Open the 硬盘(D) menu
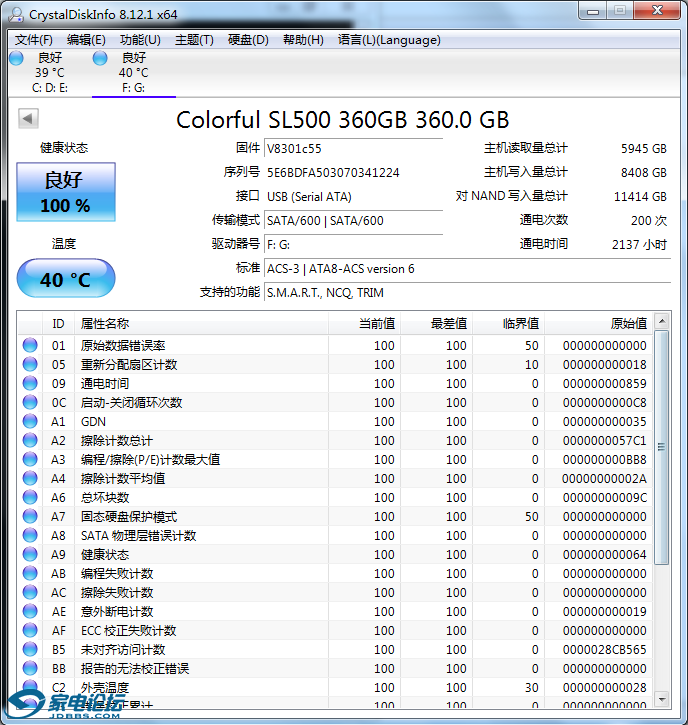The image size is (688, 725). [248, 40]
